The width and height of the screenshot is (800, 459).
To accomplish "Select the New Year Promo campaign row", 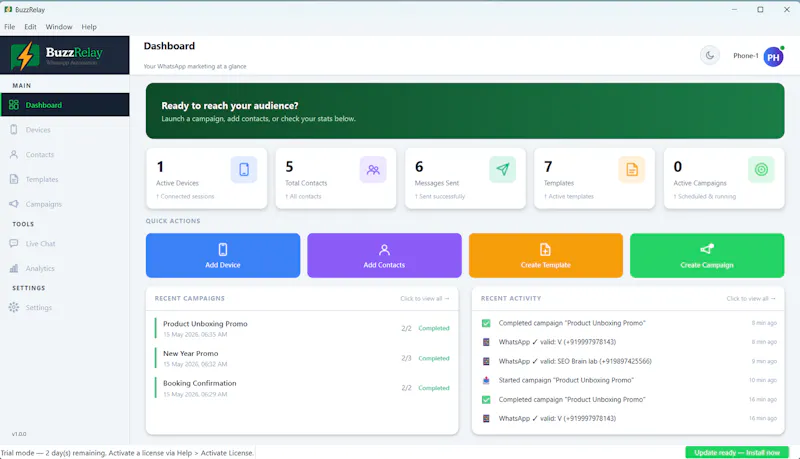I will click(302, 358).
